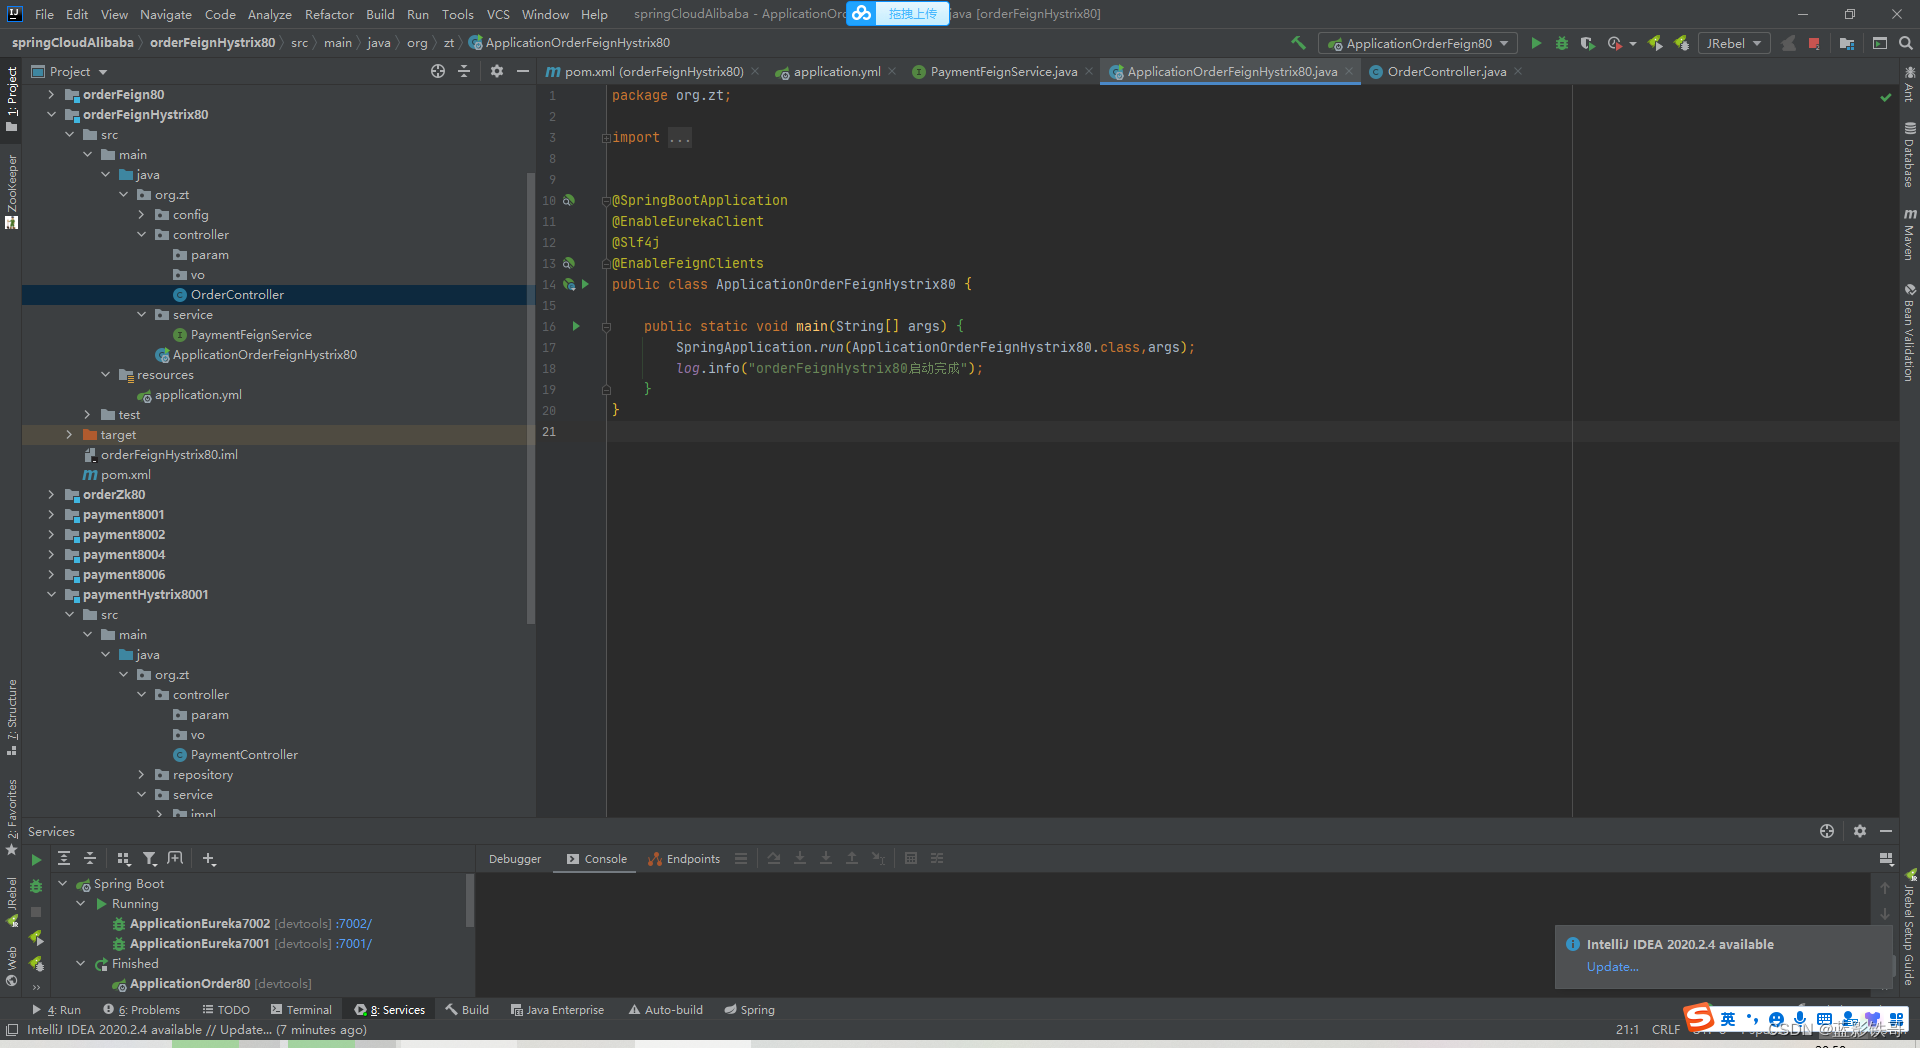Expand the payment8001 module node
The height and width of the screenshot is (1048, 1920).
point(51,514)
